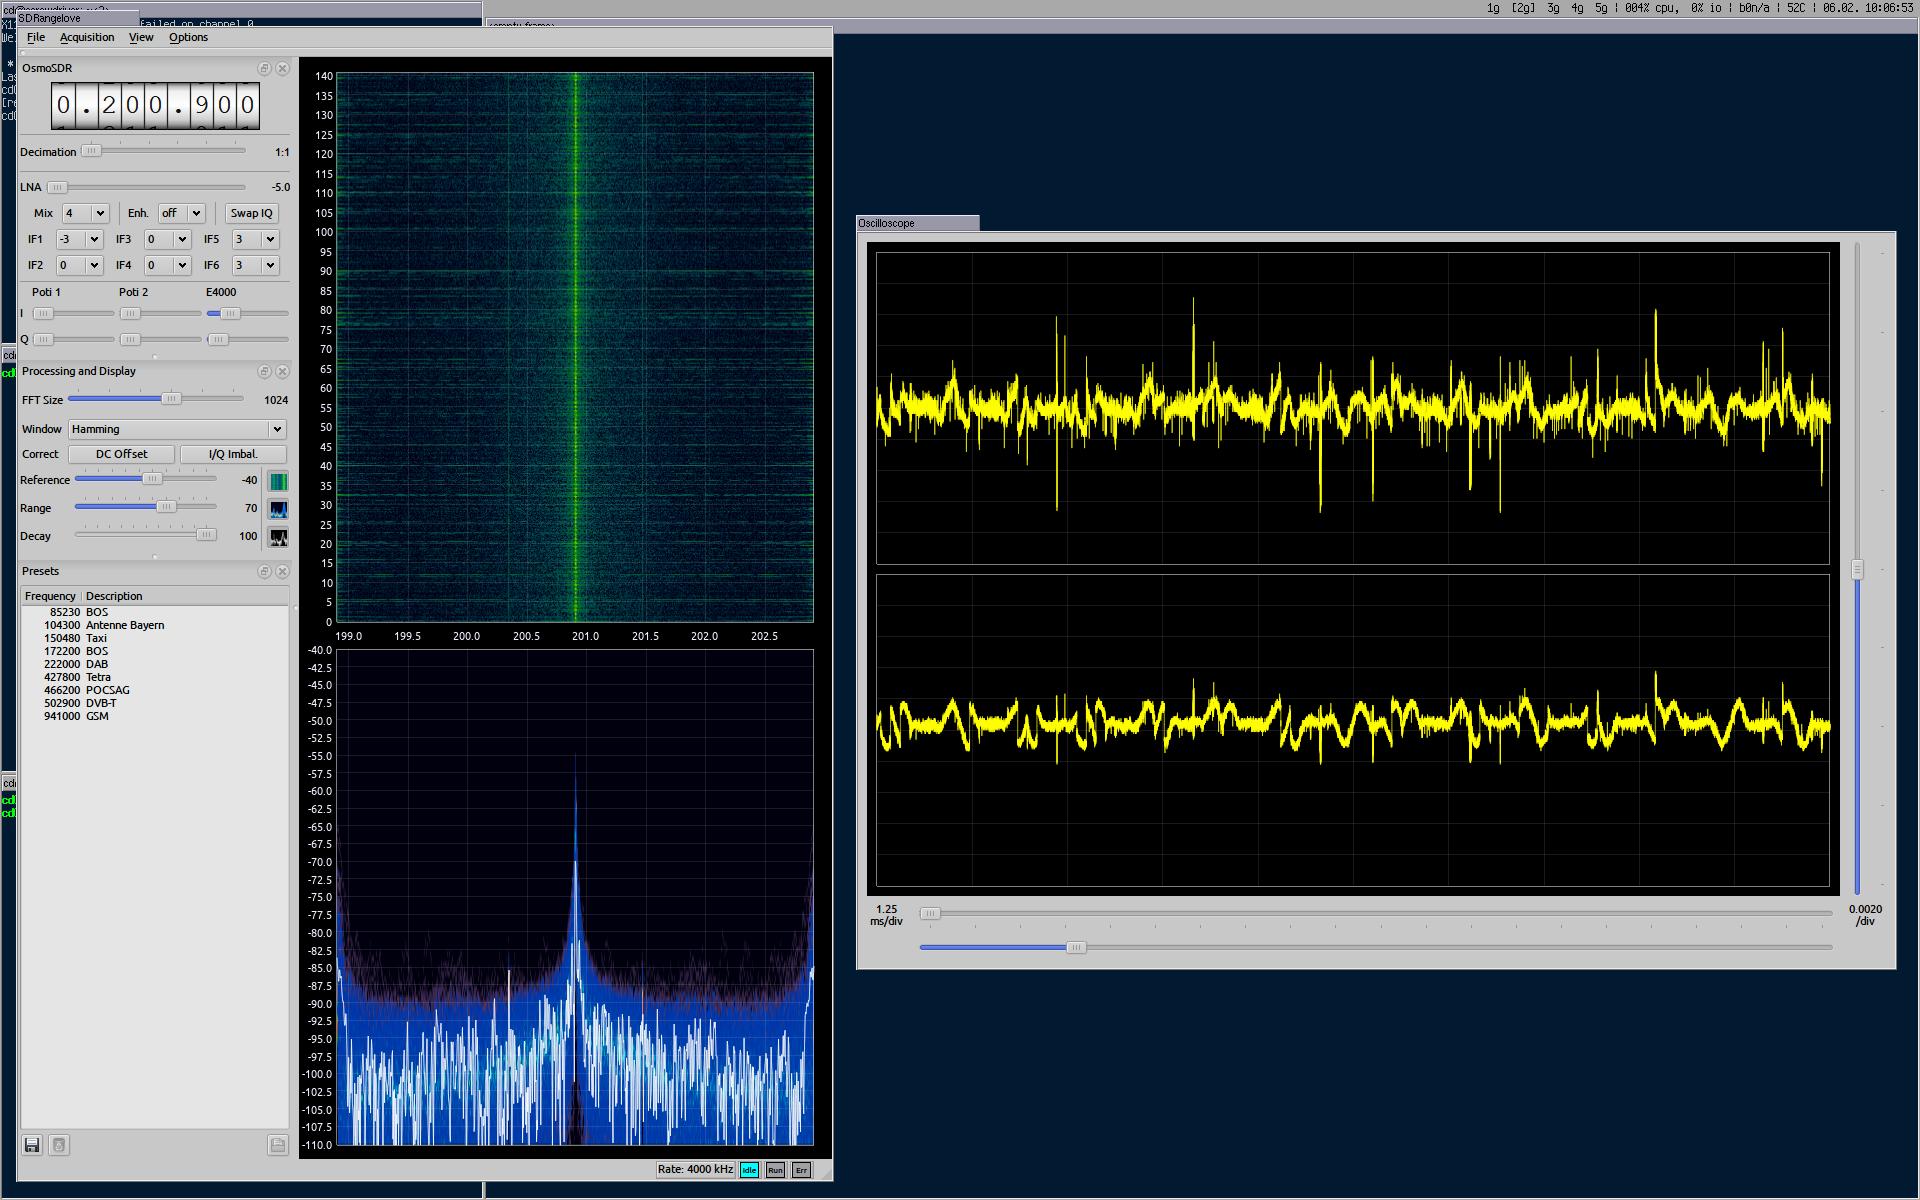Select the 222000 DAB preset
Screen dimensions: 1920x1200
click(154, 664)
